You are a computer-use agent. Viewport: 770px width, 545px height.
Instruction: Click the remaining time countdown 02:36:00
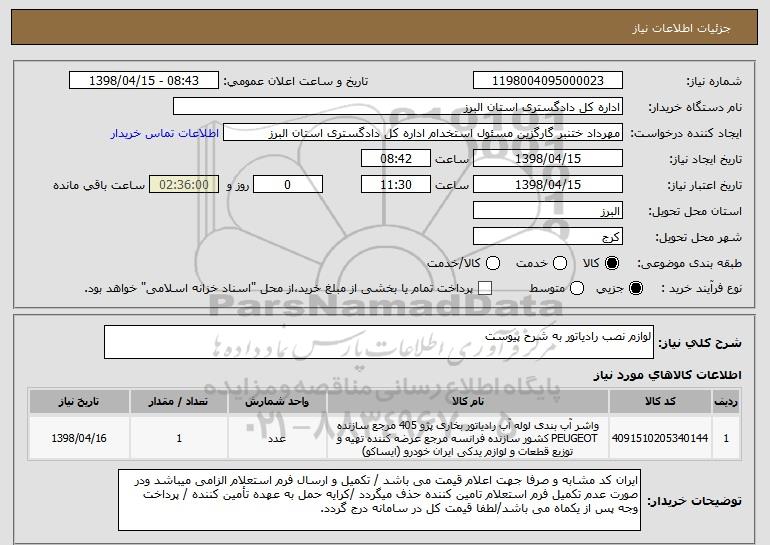[184, 185]
